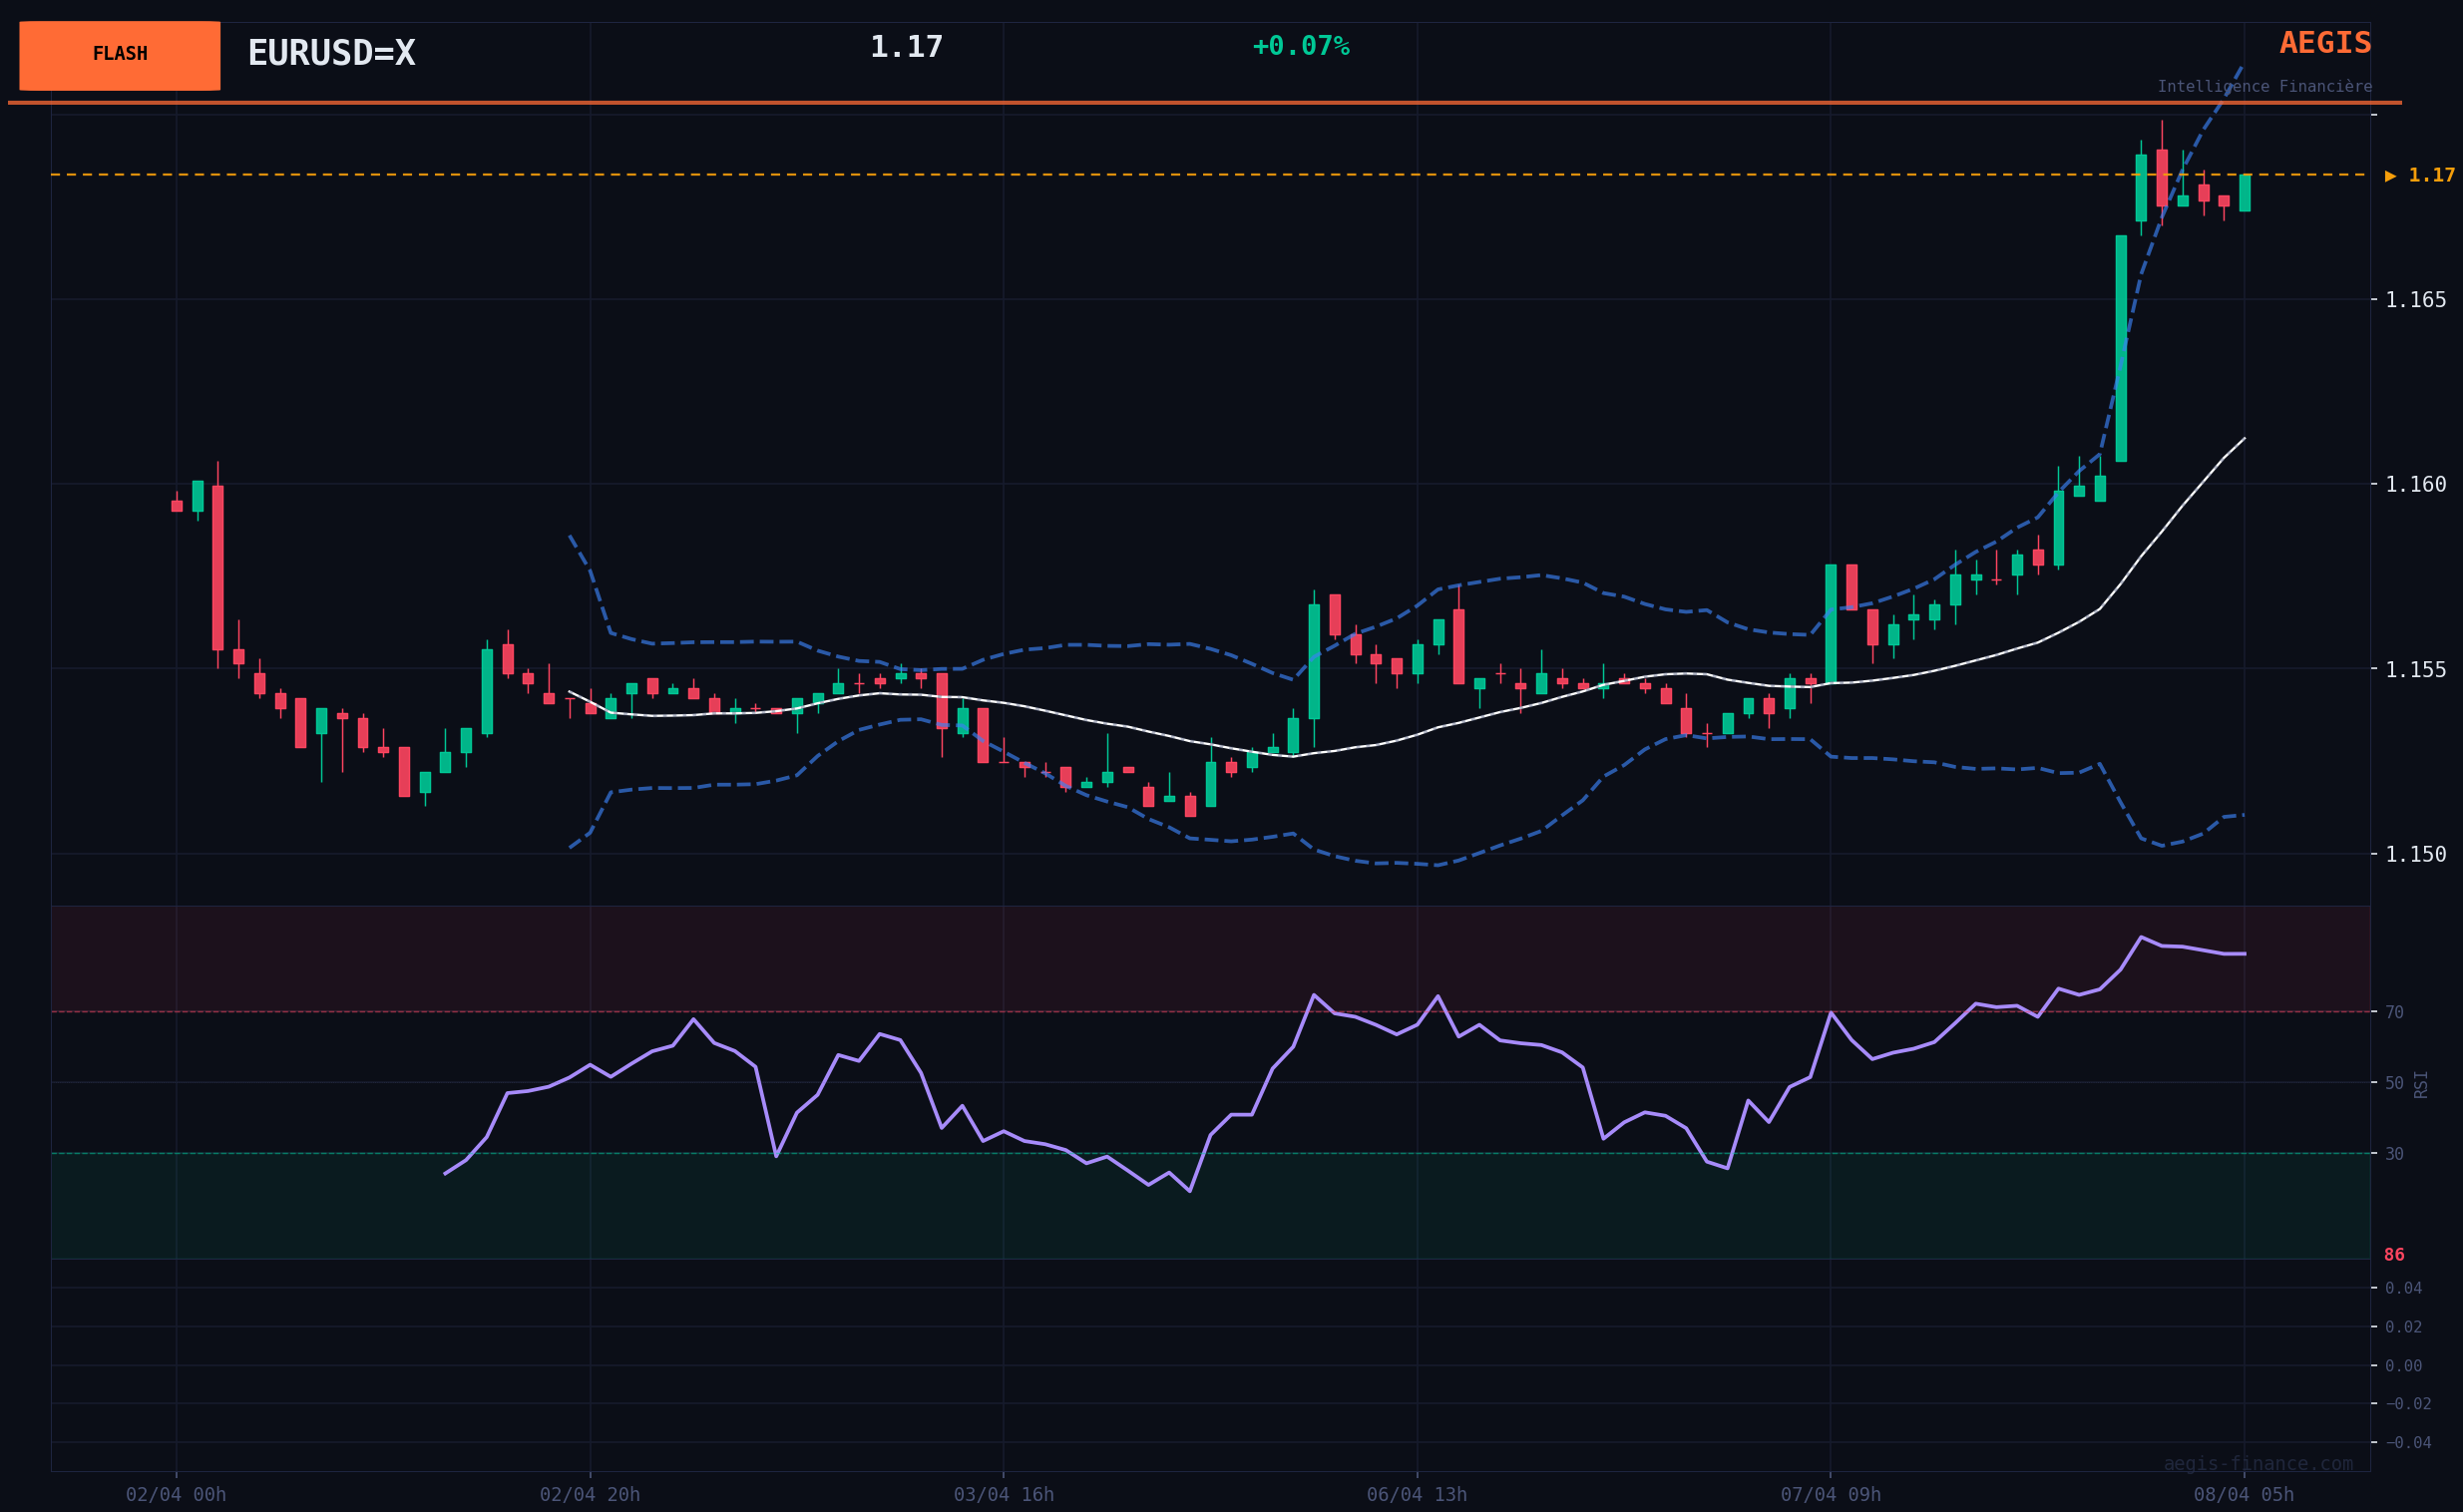This screenshot has width=2463, height=1512.
Task: Click the 1.165 price axis label
Action: coord(2415,300)
